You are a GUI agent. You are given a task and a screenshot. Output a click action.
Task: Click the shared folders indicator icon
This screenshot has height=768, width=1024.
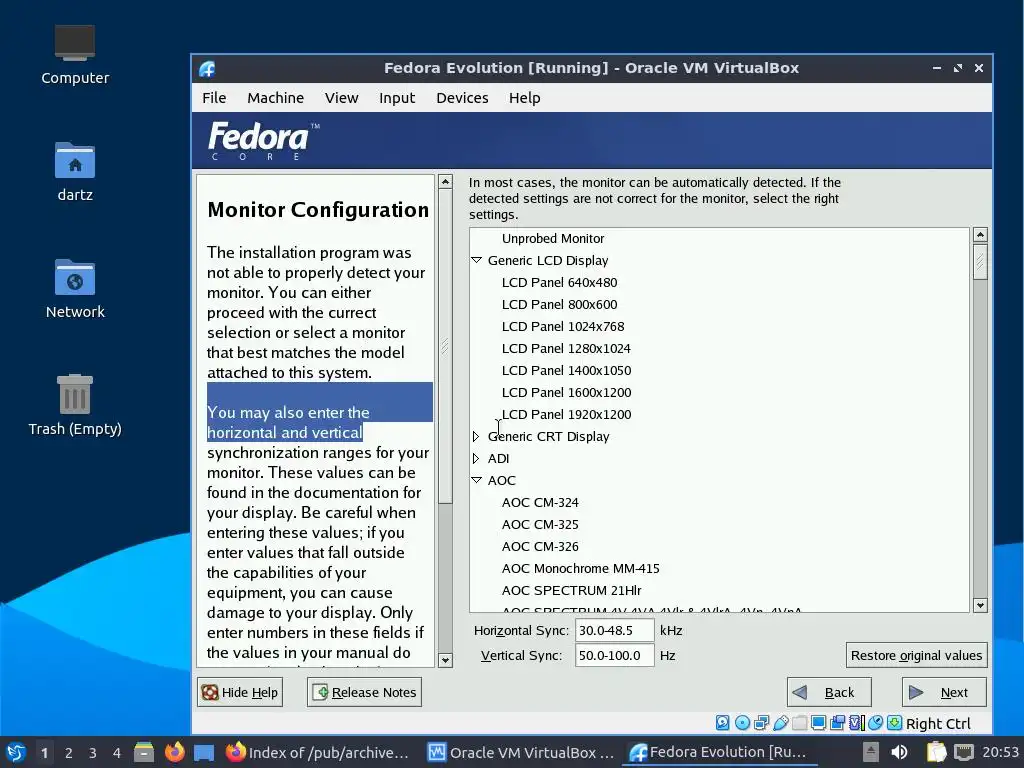(799, 723)
